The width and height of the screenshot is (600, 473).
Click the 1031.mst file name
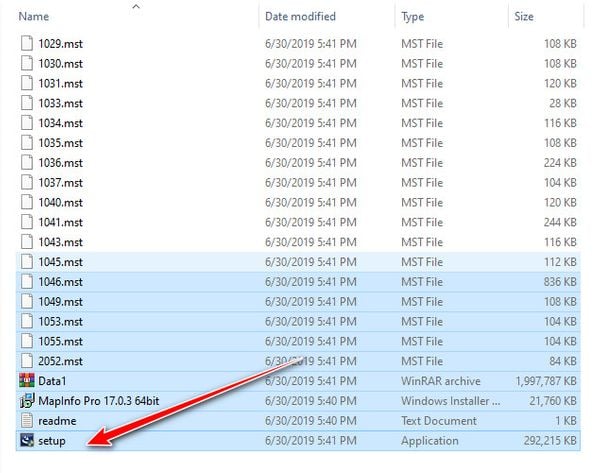point(60,83)
